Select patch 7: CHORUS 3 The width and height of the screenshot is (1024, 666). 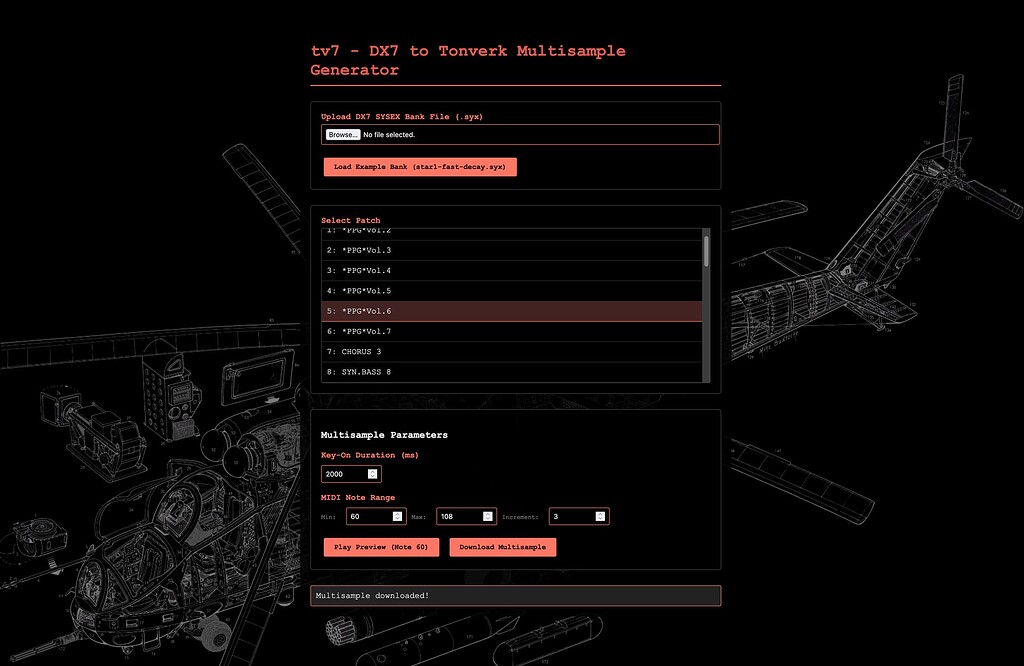(x=511, y=351)
